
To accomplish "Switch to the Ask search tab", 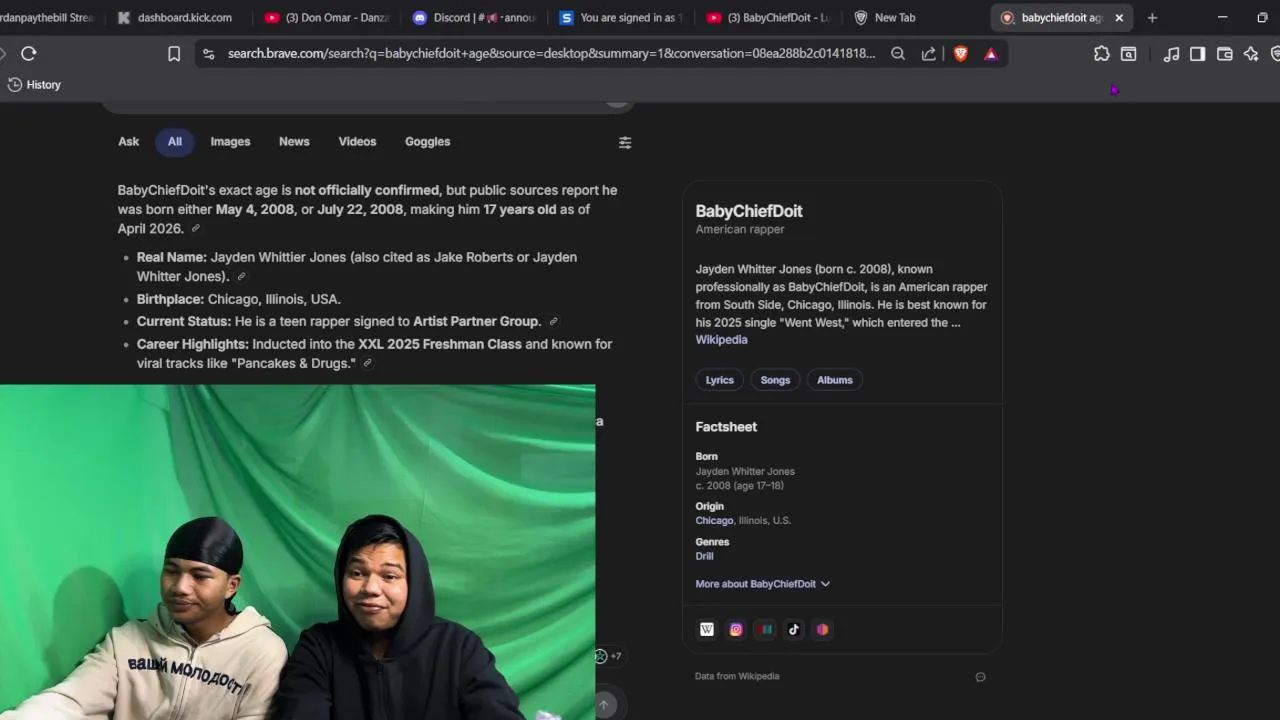I will pos(129,142).
